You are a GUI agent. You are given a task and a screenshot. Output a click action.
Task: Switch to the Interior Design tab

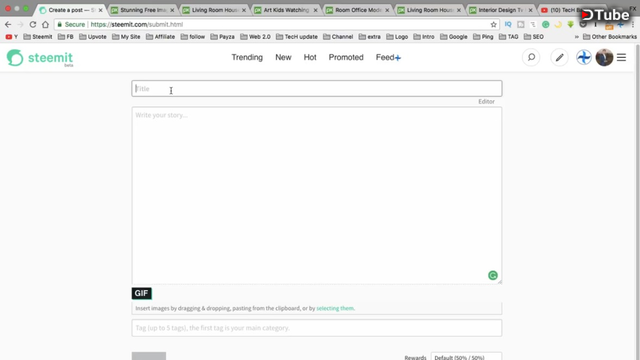501,10
